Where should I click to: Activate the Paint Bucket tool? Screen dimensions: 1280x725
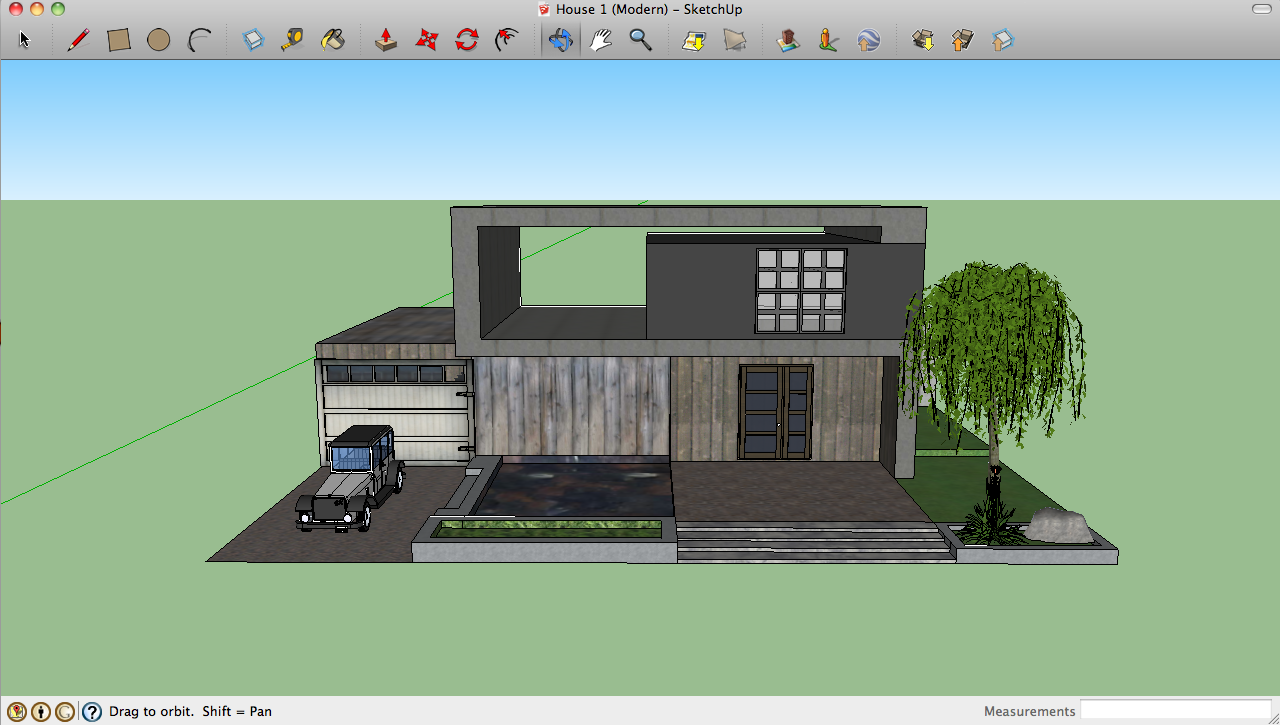pos(332,40)
